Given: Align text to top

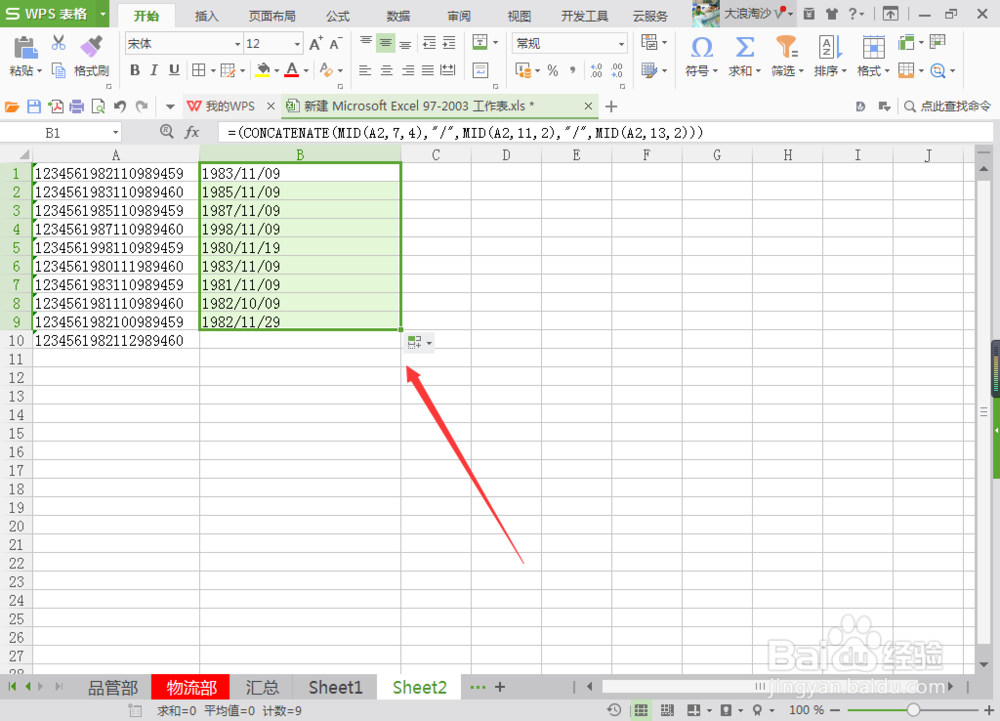Looking at the screenshot, I should pos(366,43).
